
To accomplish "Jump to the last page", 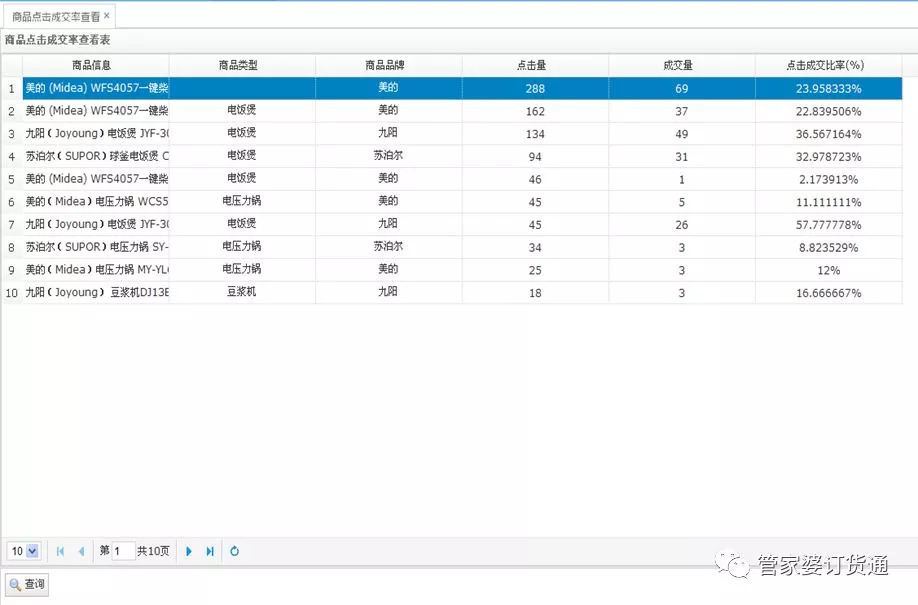I will coord(210,551).
